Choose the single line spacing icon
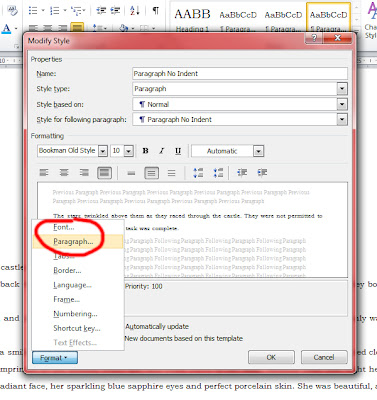This screenshot has height=400, width=377. (x=131, y=173)
